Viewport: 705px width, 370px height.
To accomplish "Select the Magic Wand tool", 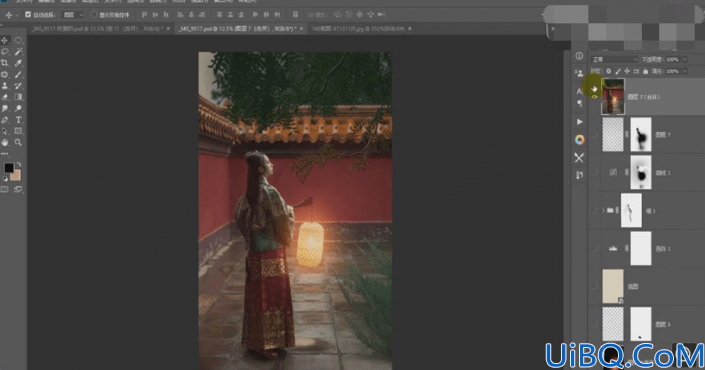I will point(18,52).
